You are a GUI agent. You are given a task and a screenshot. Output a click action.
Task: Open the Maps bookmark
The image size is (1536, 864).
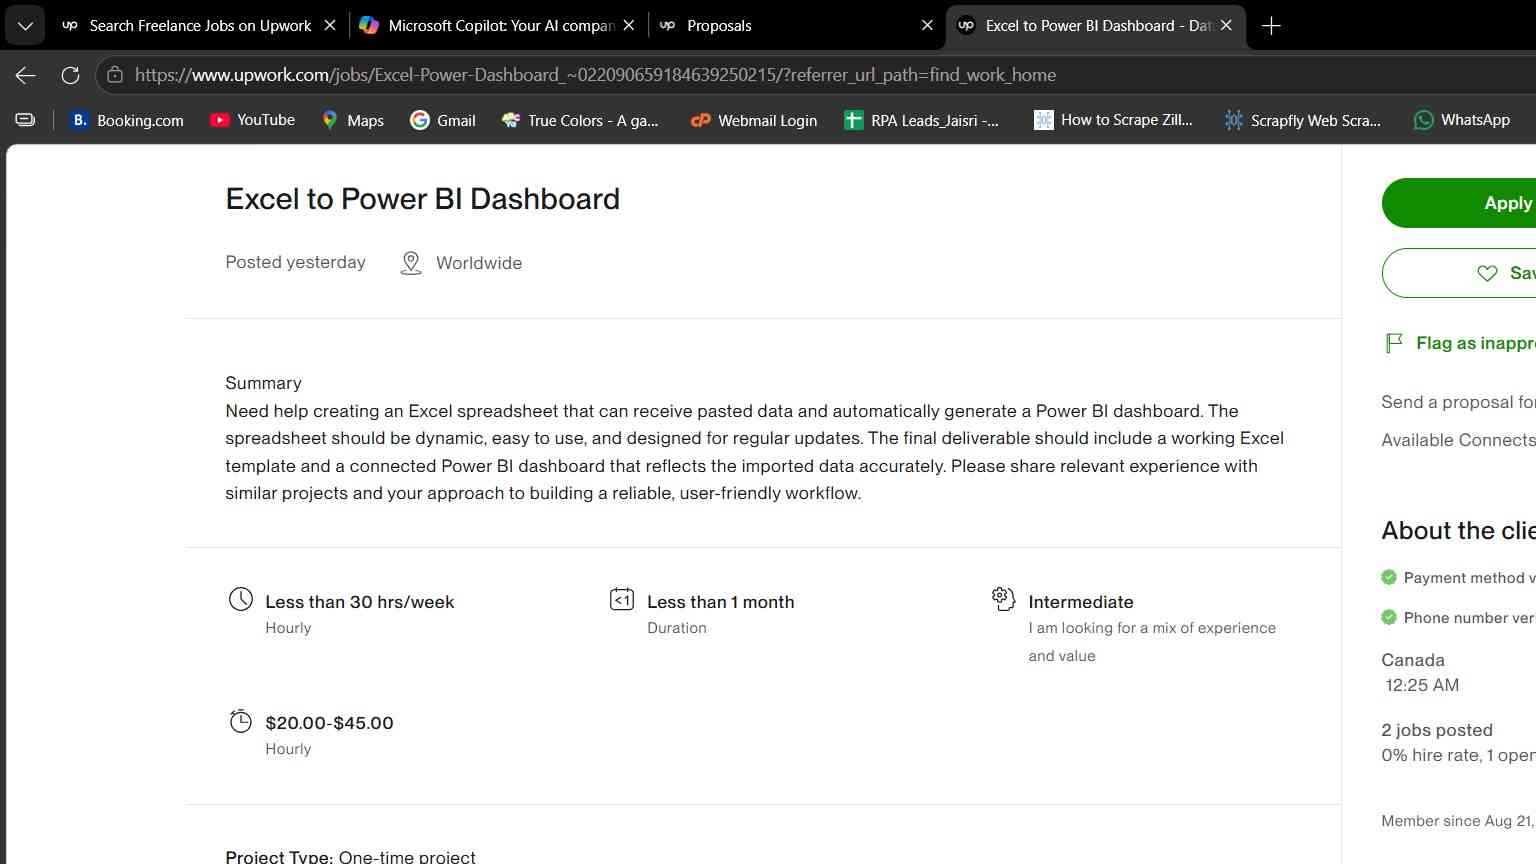pyautogui.click(x=353, y=120)
